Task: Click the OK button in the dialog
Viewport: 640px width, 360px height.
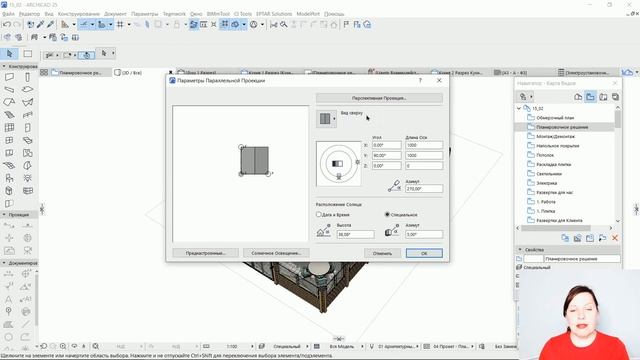Action: [424, 253]
